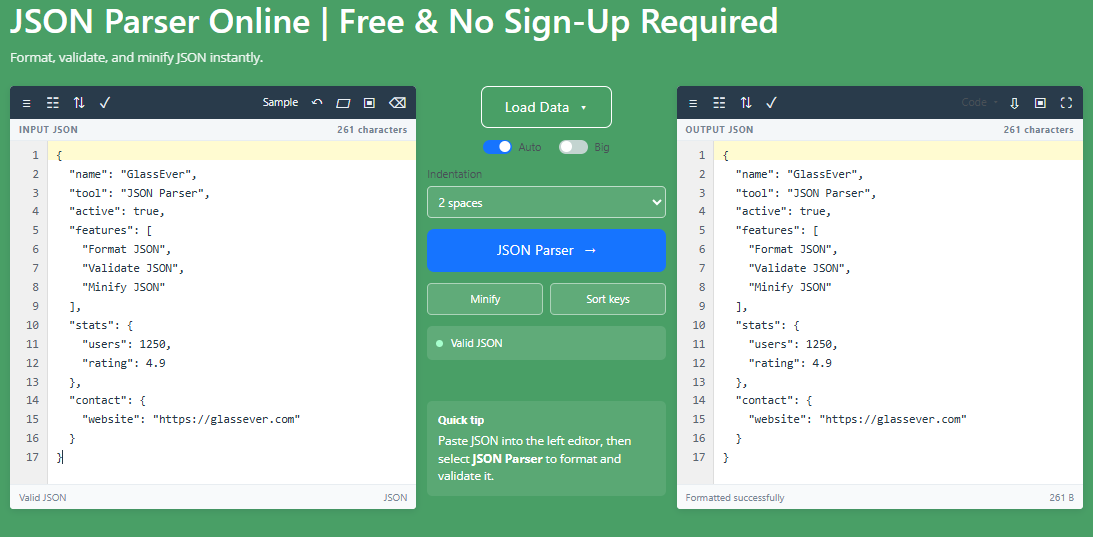Viewport: 1093px width, 537px height.
Task: Click the three-lines format icon in input toolbar
Action: tap(26, 103)
